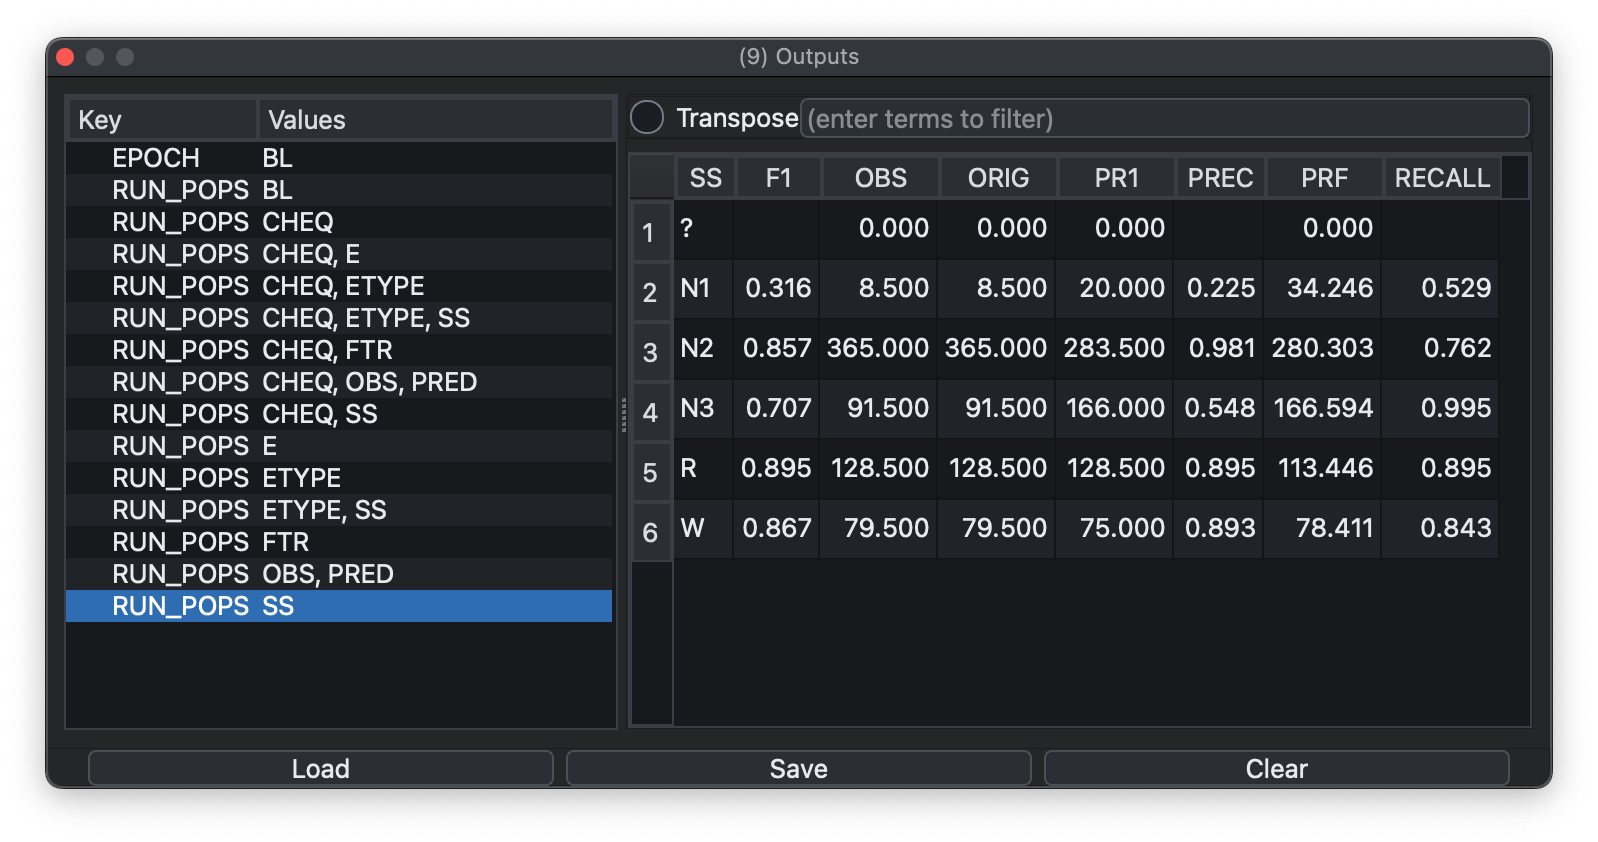Click the RECALL column header
The image size is (1598, 842).
point(1442,178)
